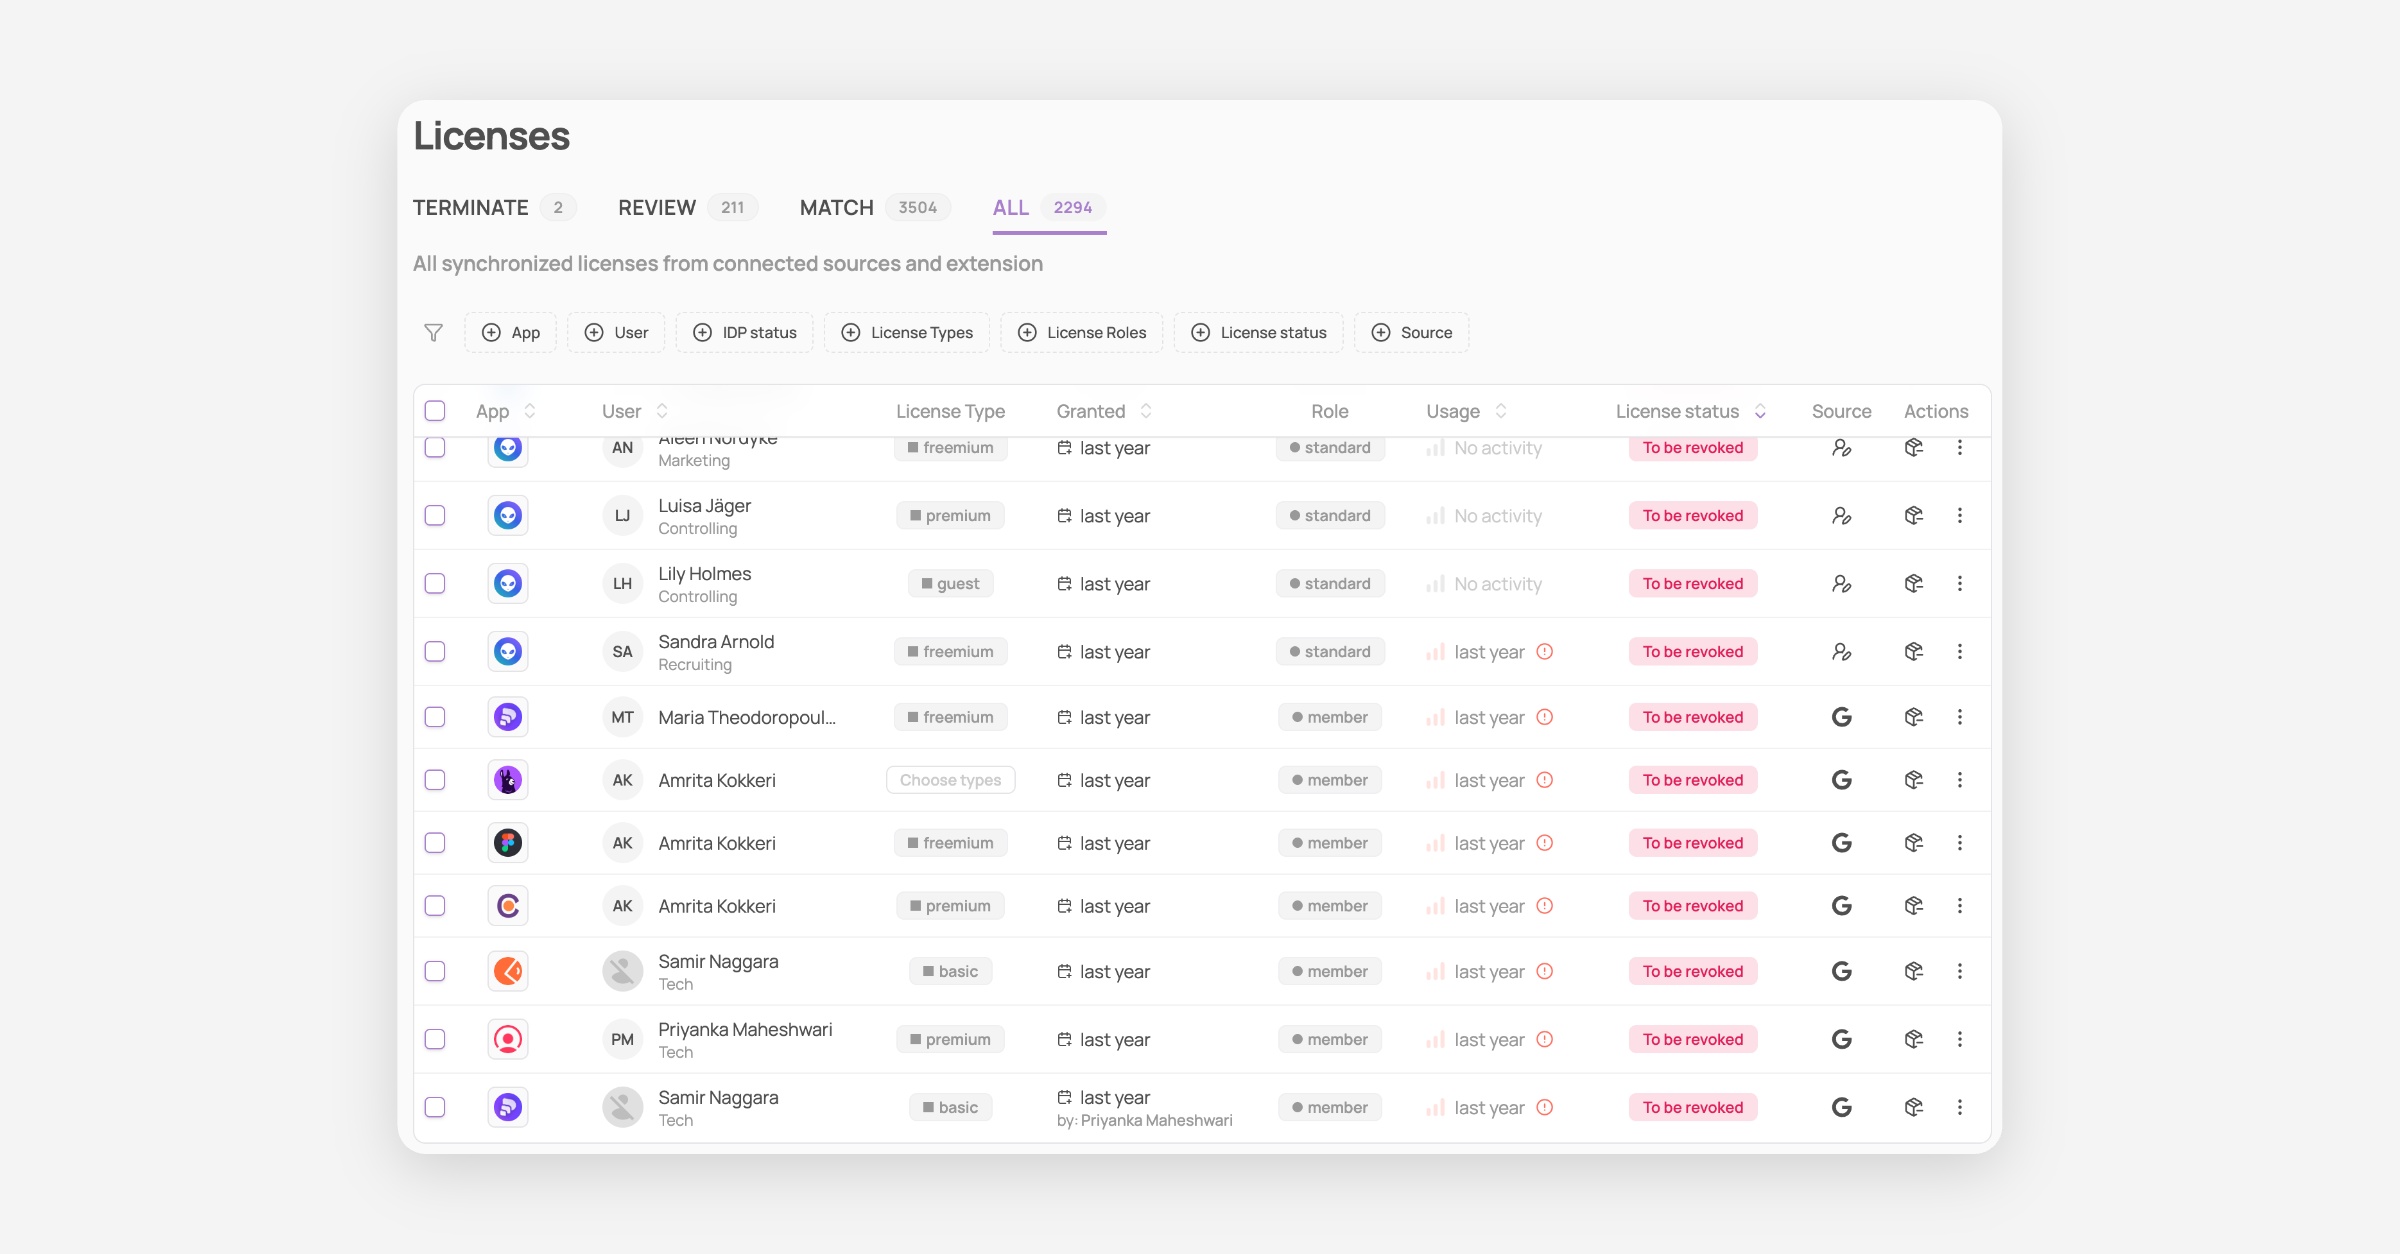Select checkbox for Priyanka Maheshwari row
The width and height of the screenshot is (2400, 1254).
435,1040
